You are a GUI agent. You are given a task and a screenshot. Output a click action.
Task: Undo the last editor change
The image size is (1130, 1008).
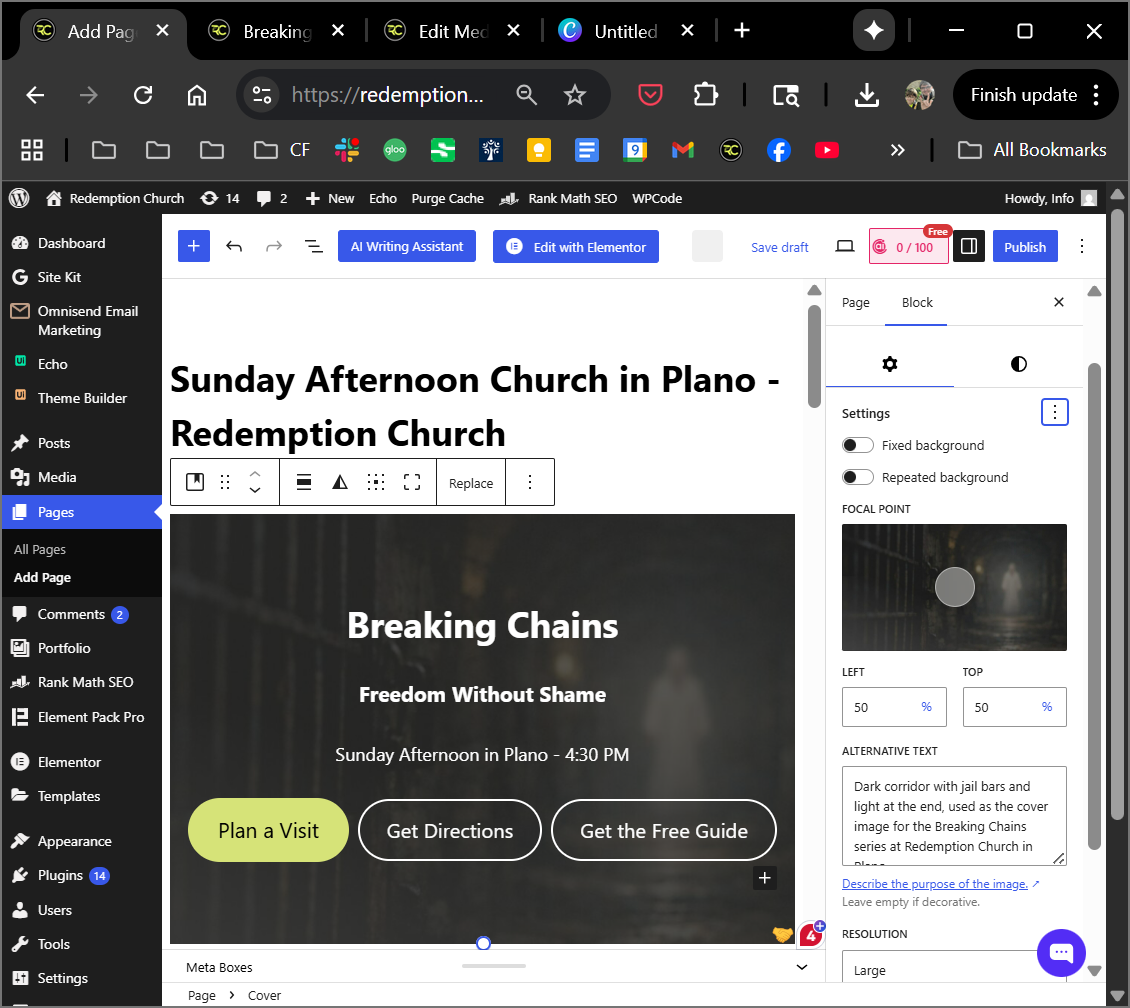click(234, 247)
